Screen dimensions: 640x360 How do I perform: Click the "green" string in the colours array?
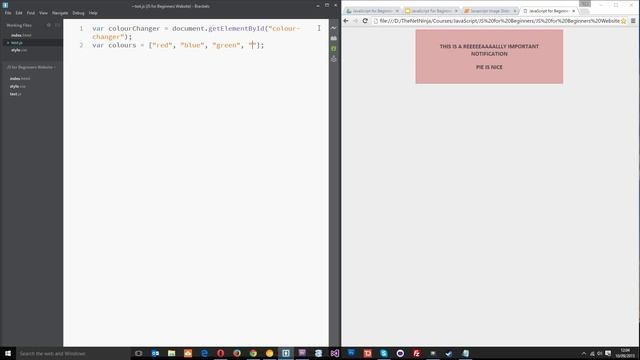click(226, 45)
